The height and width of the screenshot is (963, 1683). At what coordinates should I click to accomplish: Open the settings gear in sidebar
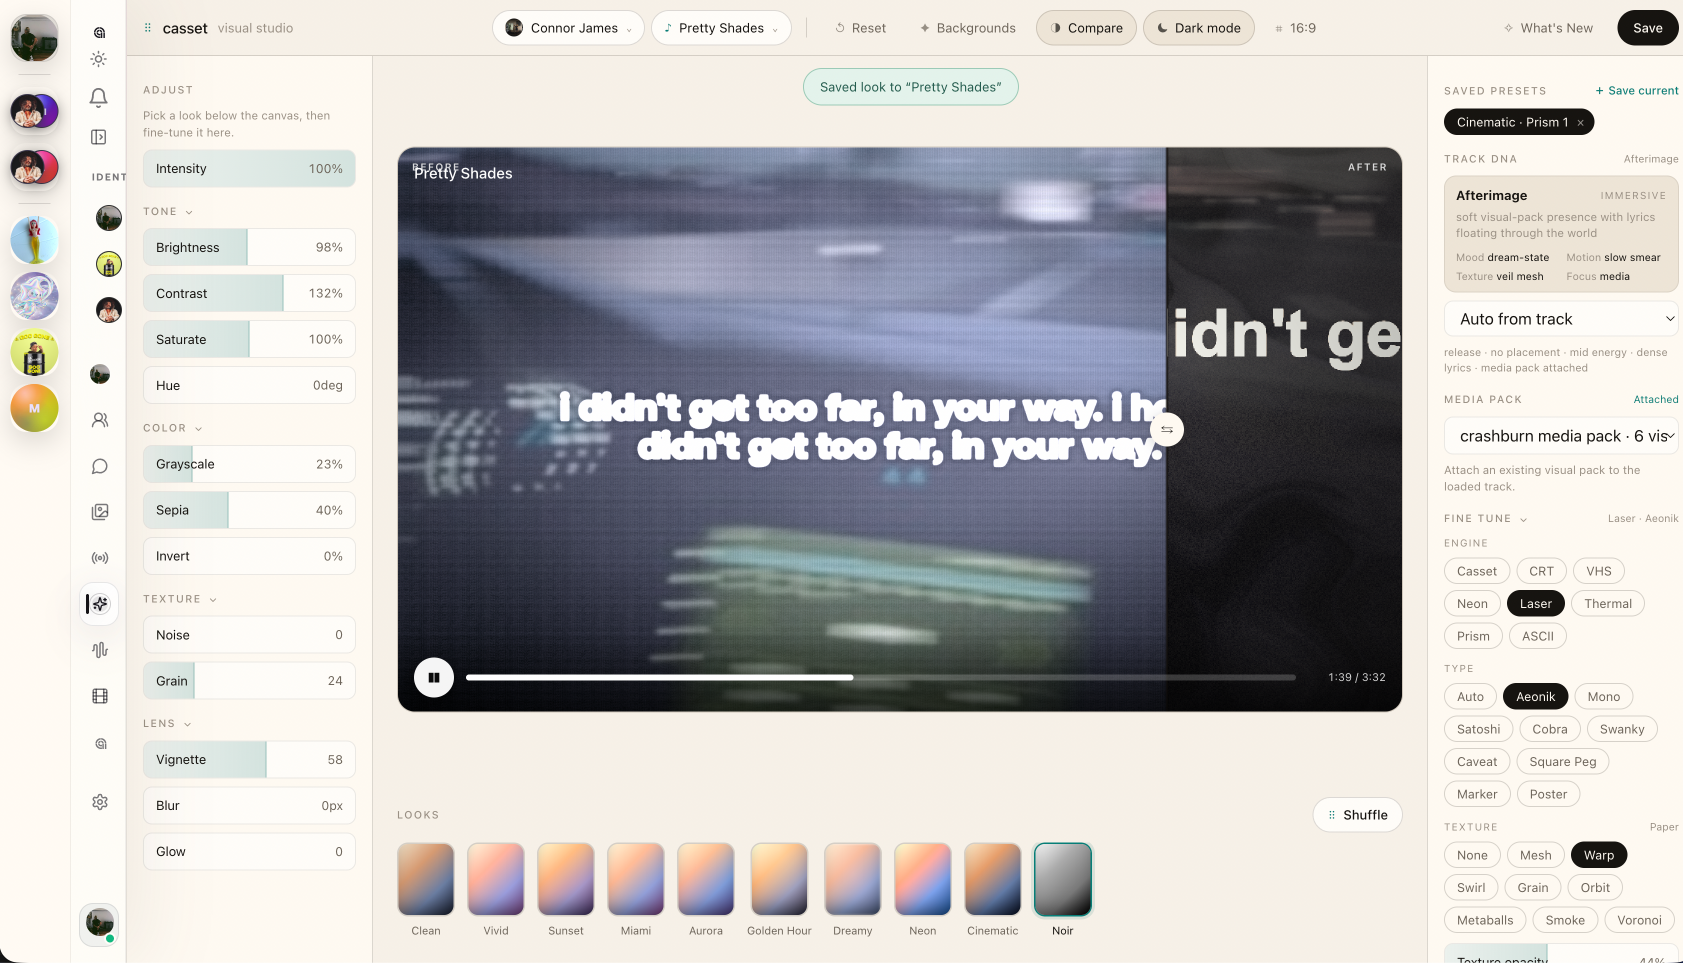pos(100,802)
